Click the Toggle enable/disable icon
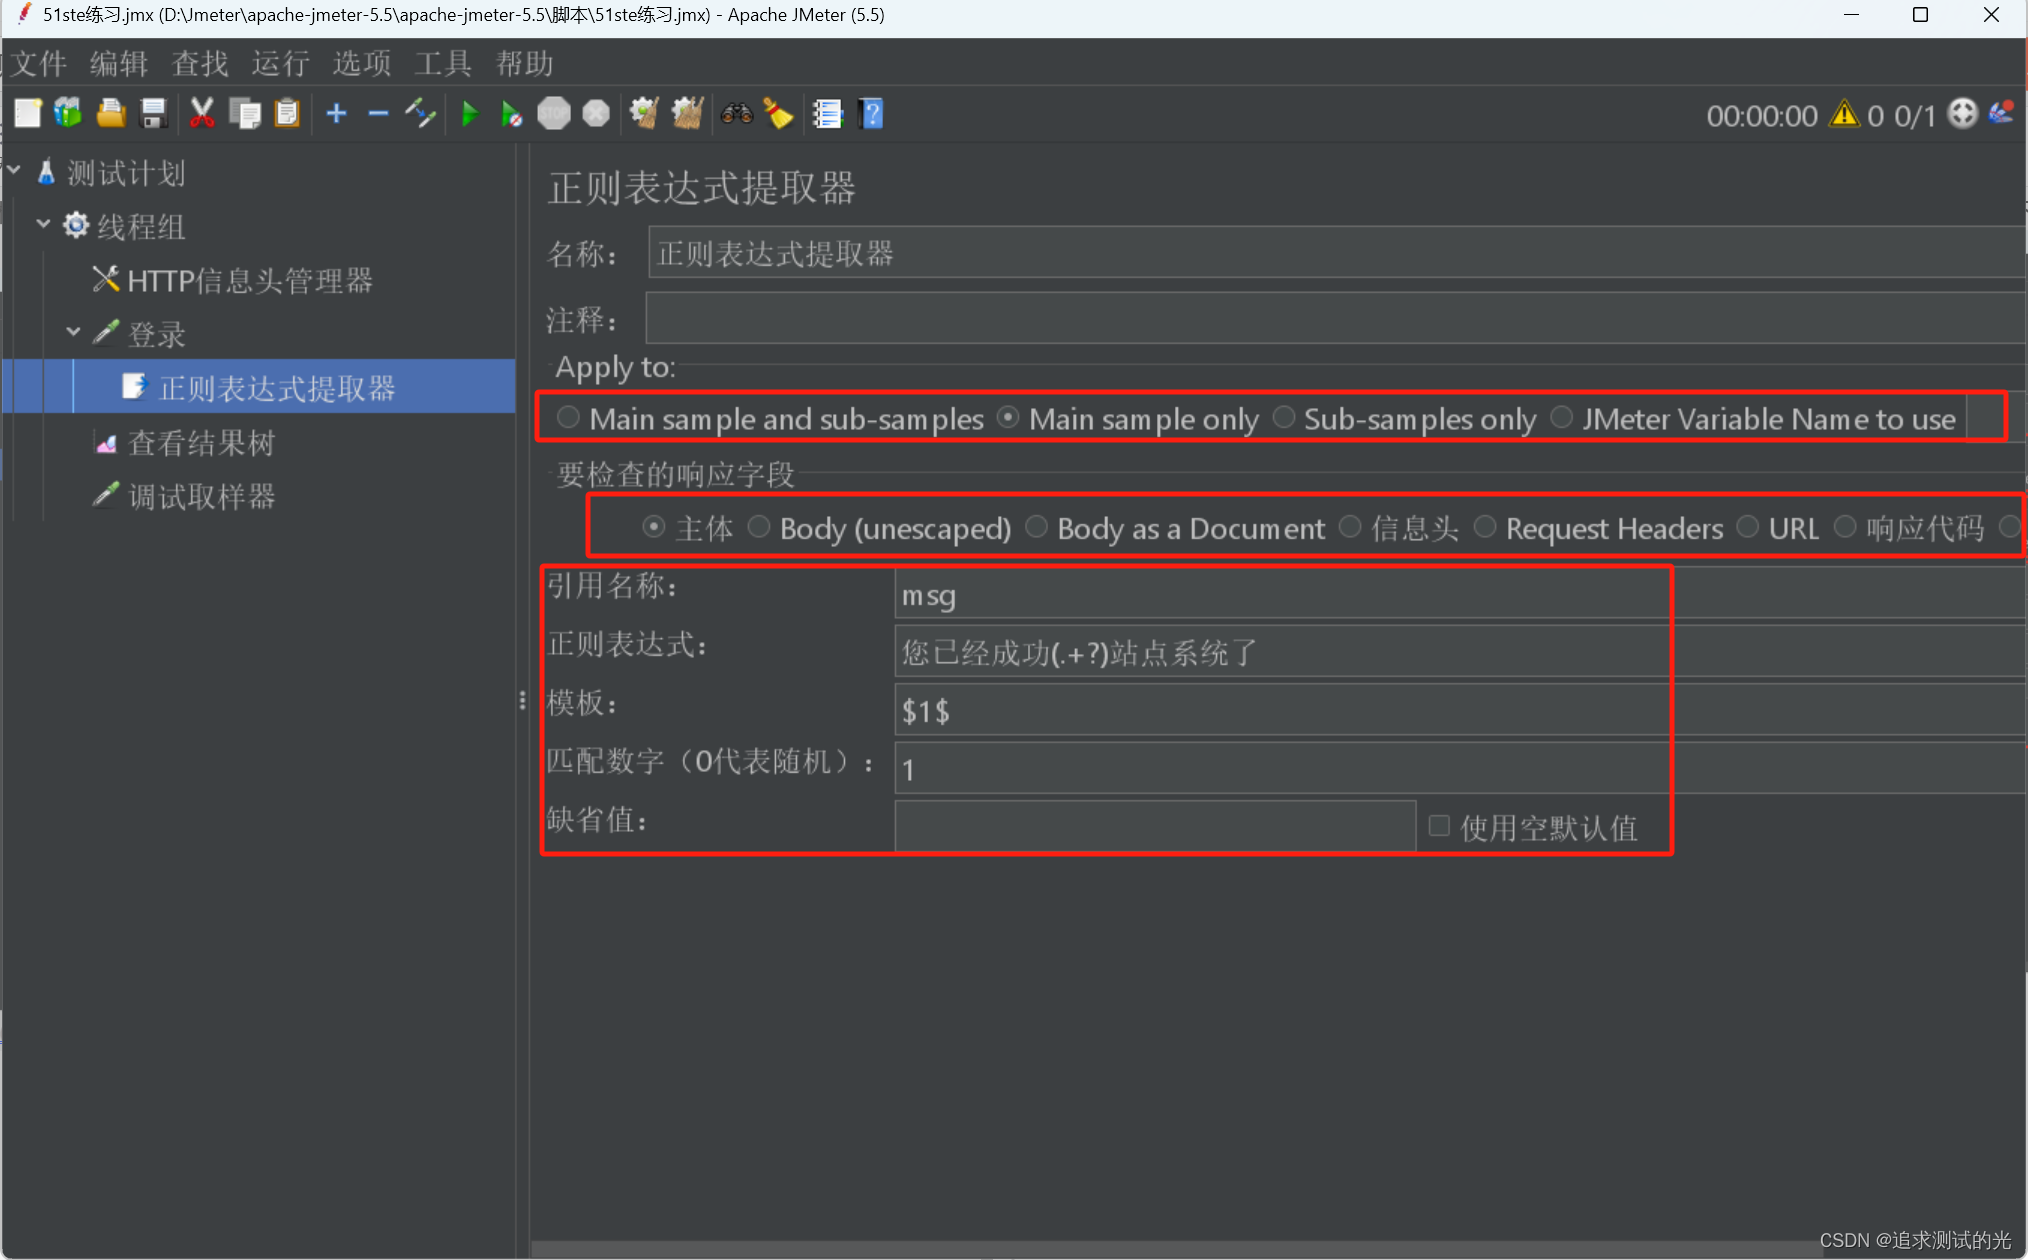 click(x=420, y=114)
